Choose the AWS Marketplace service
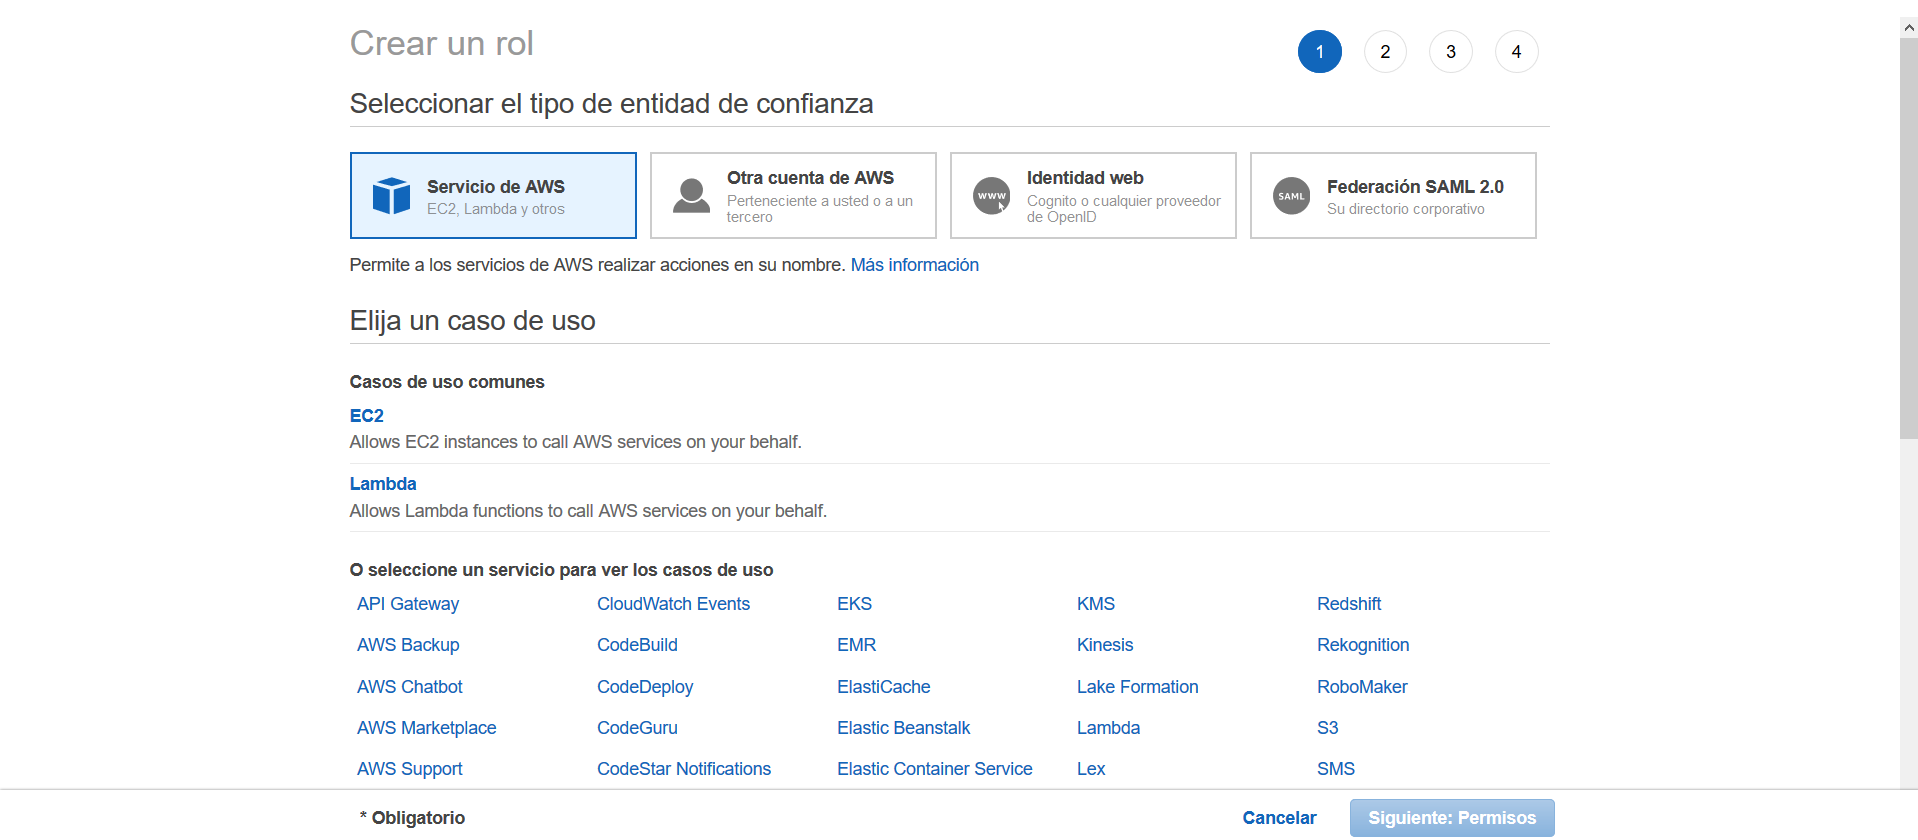Screen dimensions: 1918x840 point(426,728)
